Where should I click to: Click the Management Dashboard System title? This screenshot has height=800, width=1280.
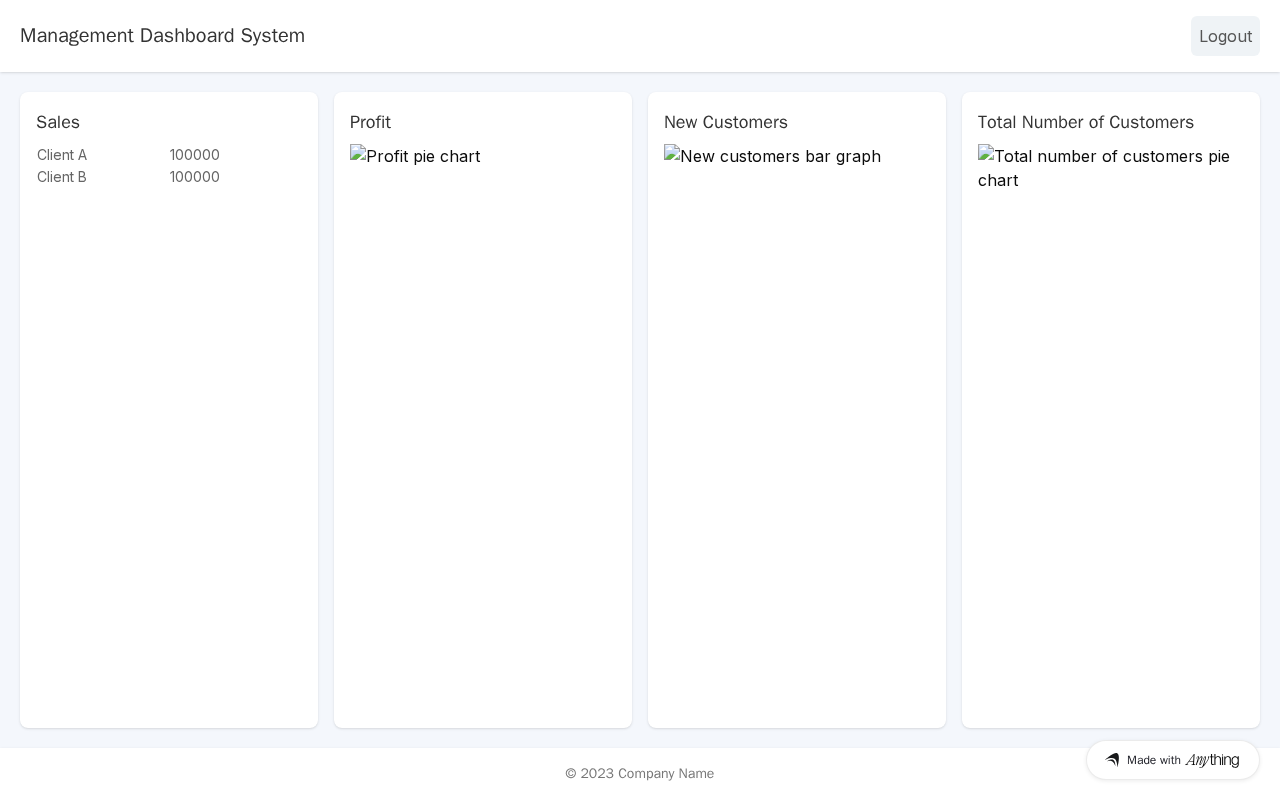pyautogui.click(x=162, y=36)
